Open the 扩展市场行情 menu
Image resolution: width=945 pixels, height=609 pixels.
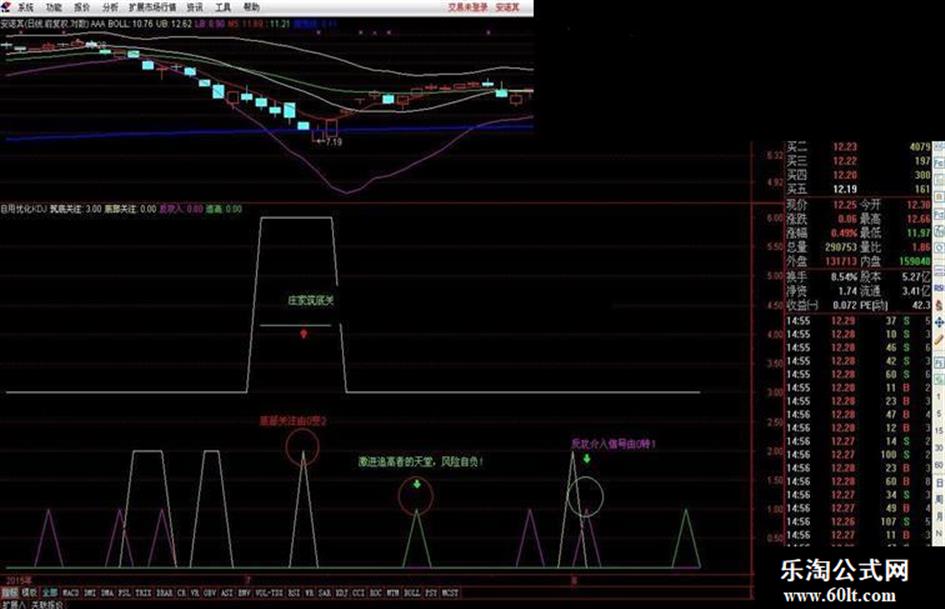[152, 7]
